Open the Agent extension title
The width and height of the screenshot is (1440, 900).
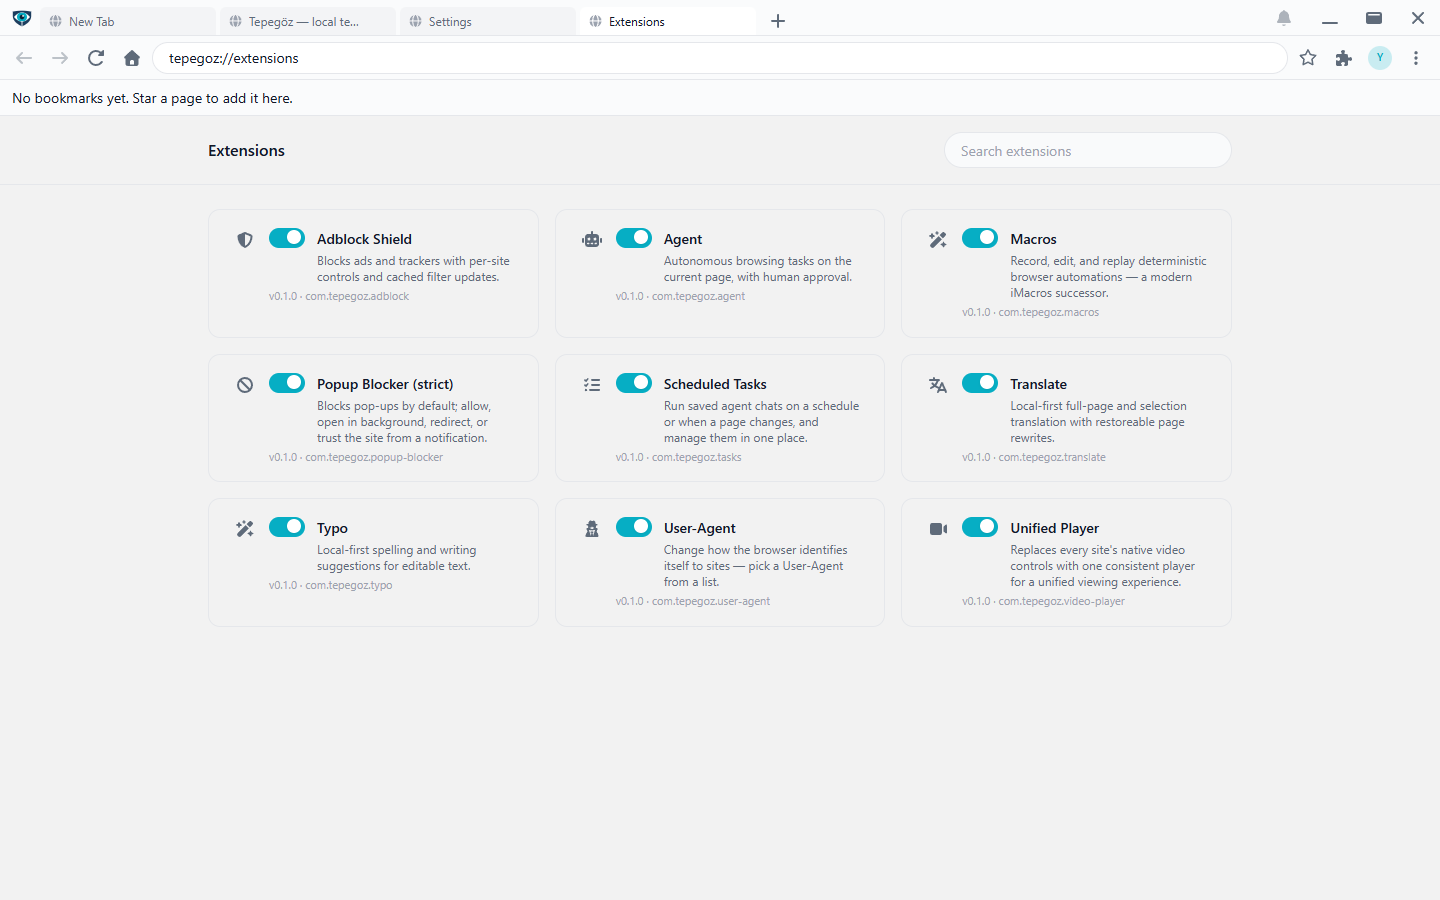683,239
